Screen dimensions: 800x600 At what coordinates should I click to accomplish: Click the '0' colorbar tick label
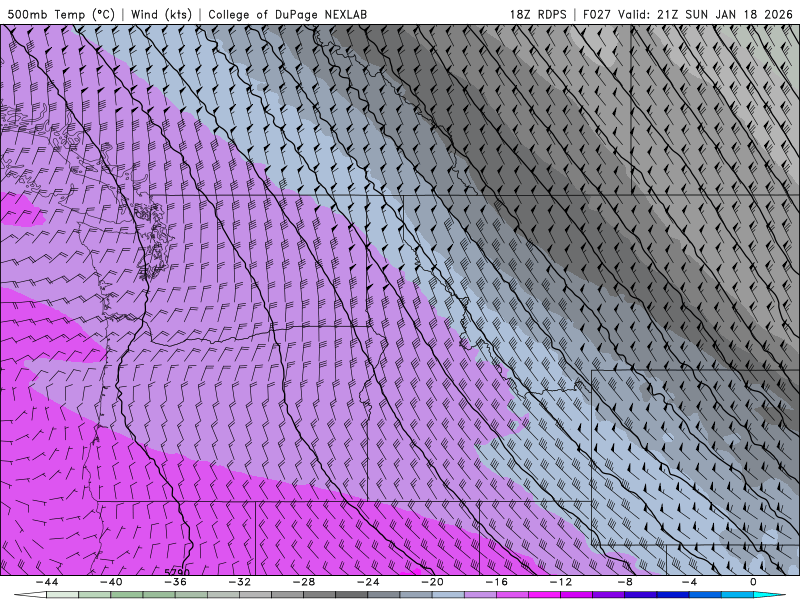pyautogui.click(x=754, y=582)
